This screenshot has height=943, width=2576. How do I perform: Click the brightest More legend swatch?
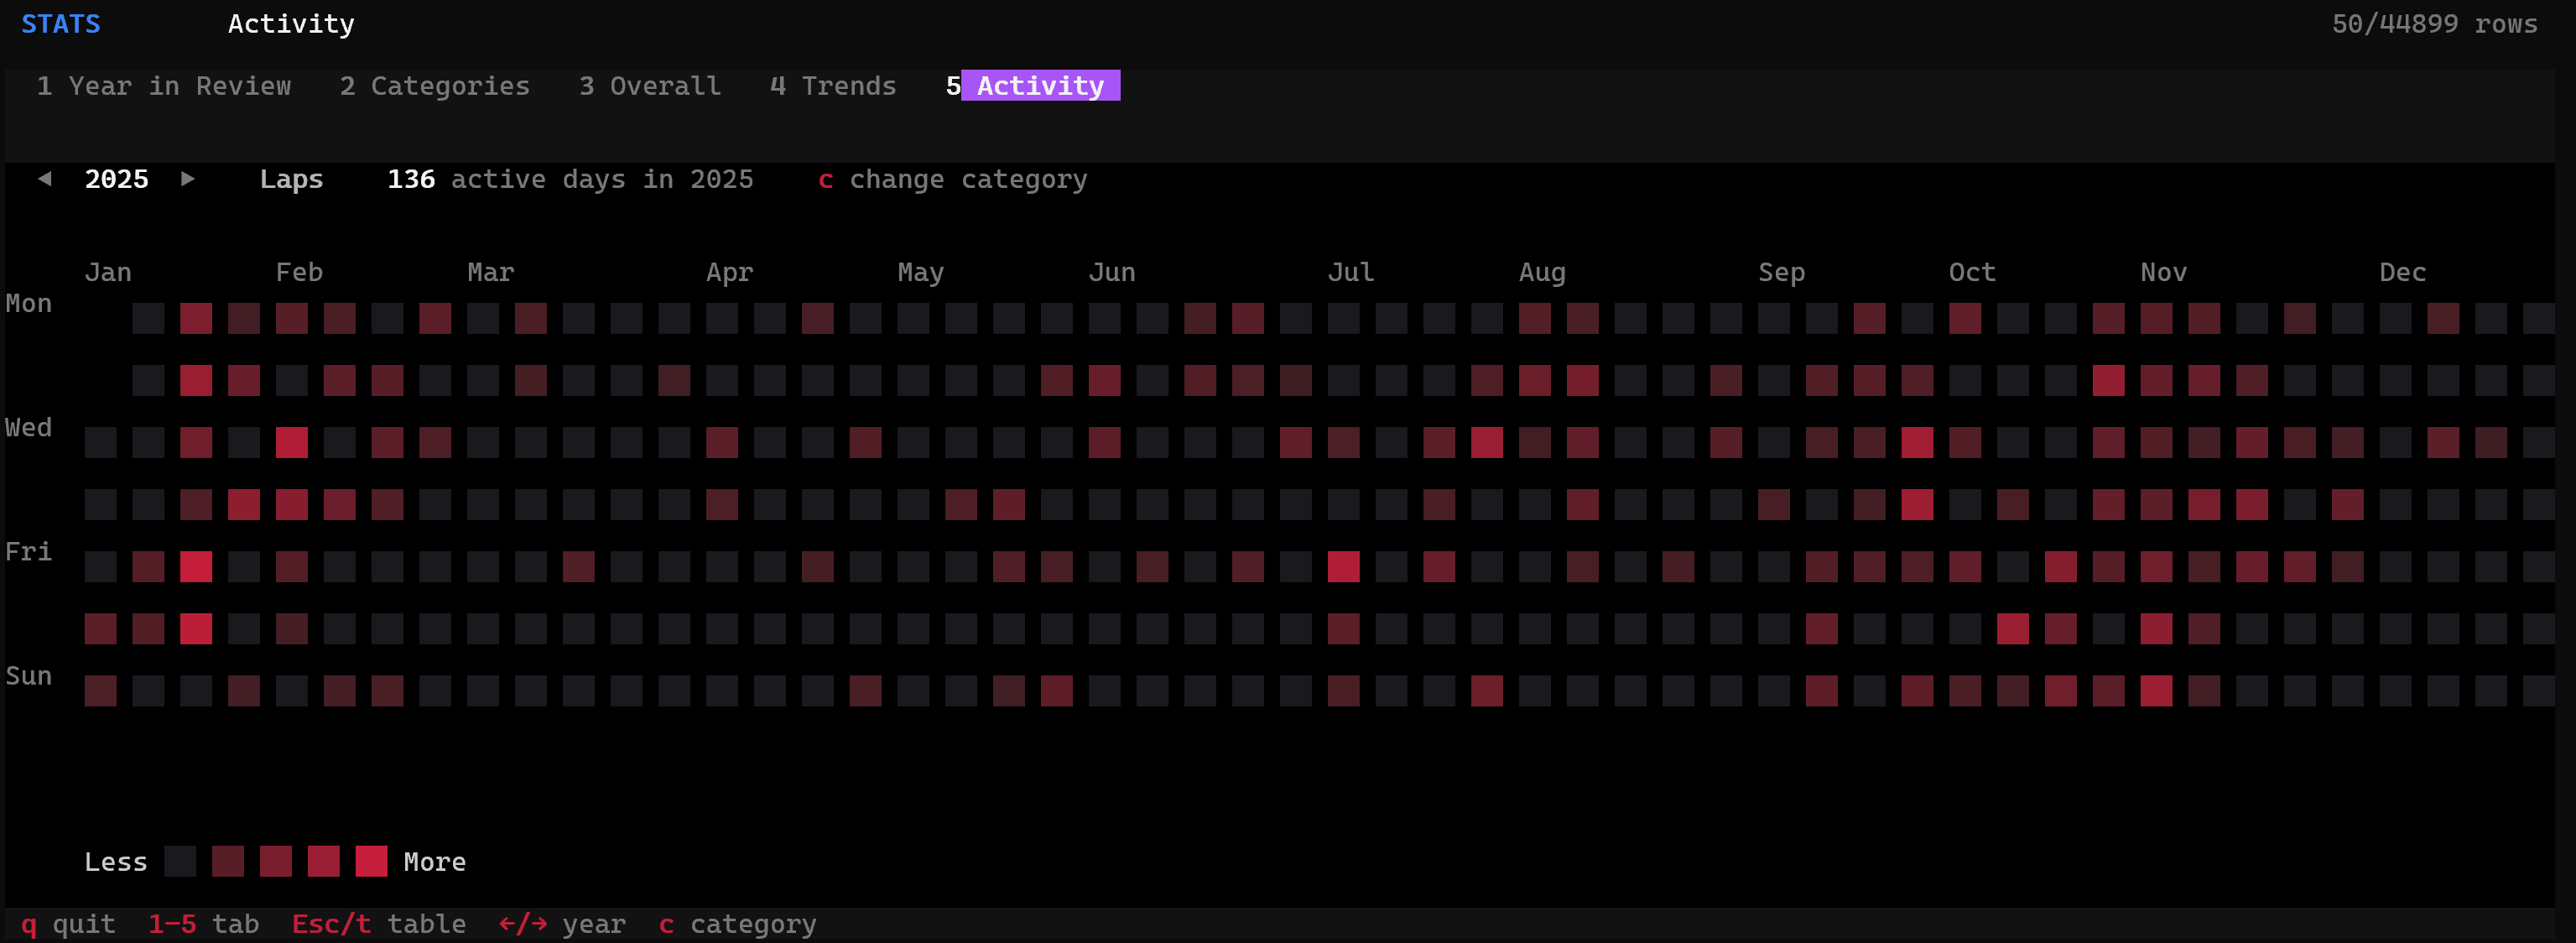(371, 862)
